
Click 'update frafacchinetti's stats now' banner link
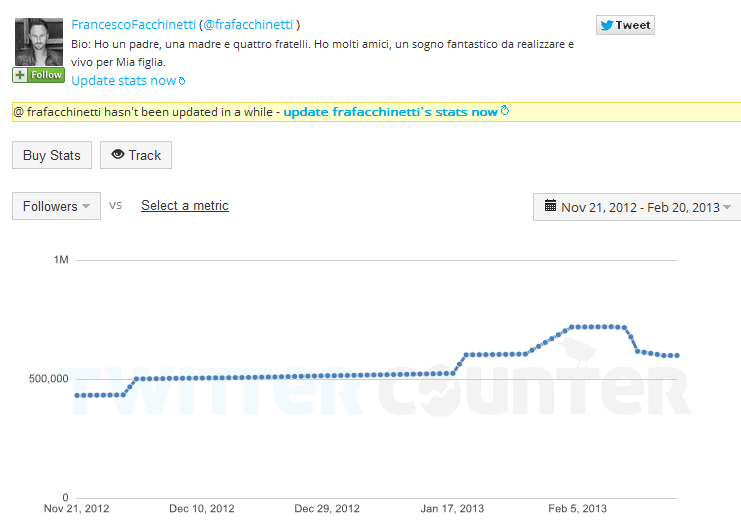[390, 112]
